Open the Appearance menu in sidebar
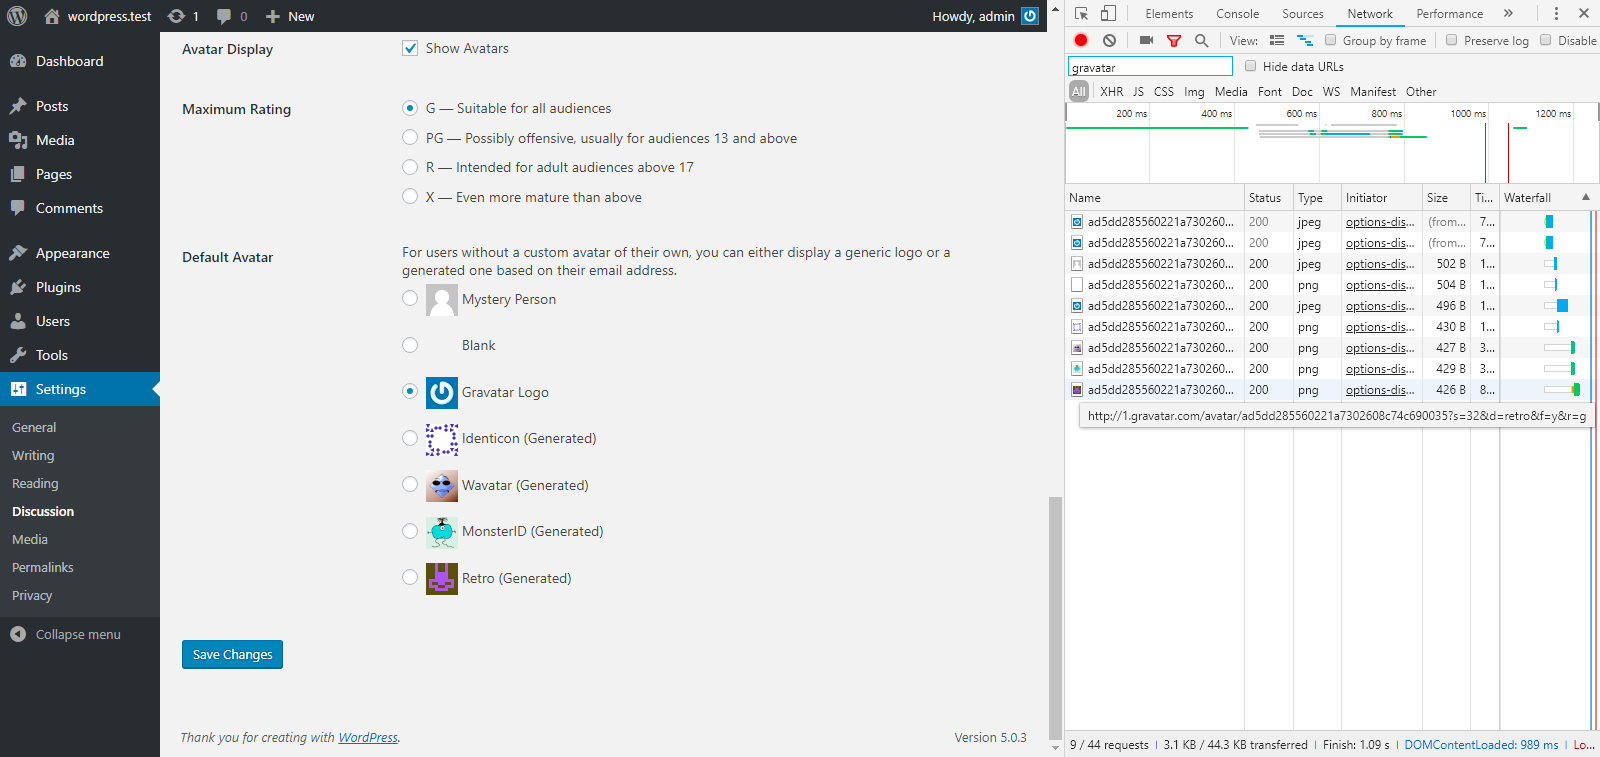The width and height of the screenshot is (1600, 757). (x=72, y=253)
